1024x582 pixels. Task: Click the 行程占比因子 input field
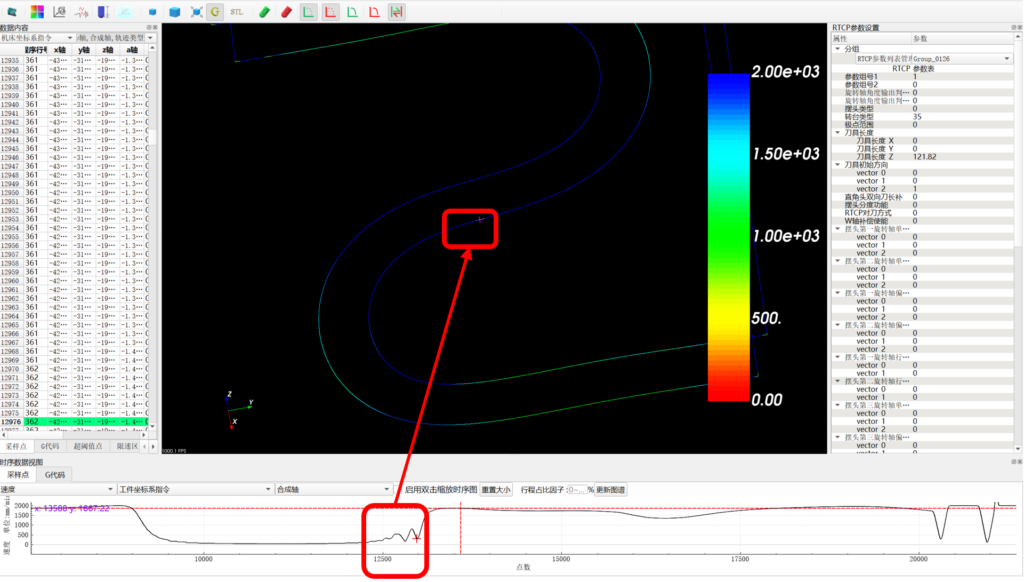point(577,489)
